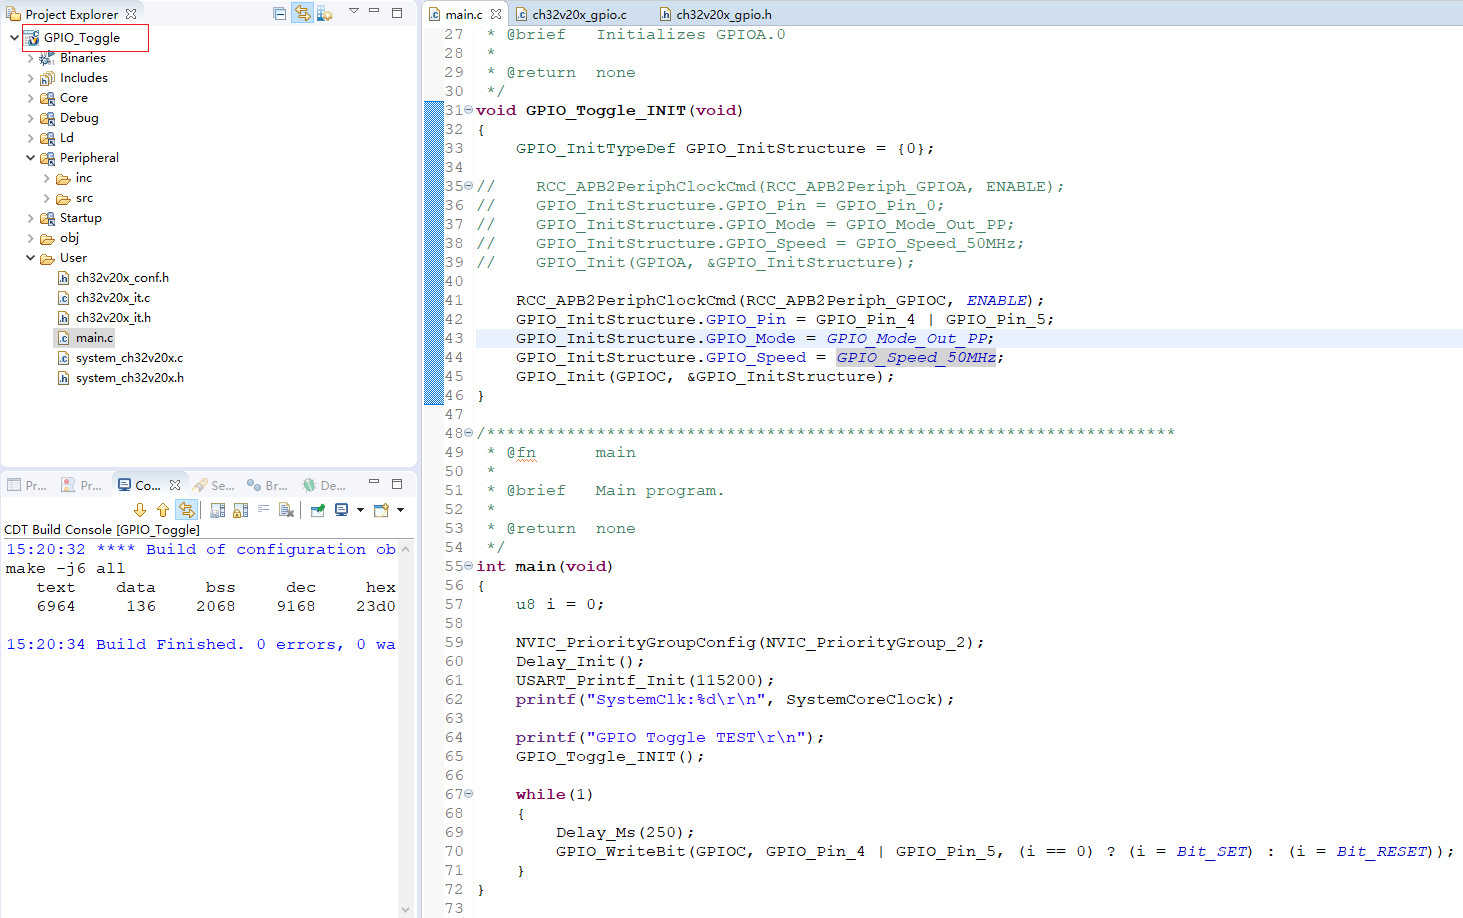Image resolution: width=1463 pixels, height=918 pixels.
Task: Collapse the Peripheral folder node
Action: pos(30,158)
